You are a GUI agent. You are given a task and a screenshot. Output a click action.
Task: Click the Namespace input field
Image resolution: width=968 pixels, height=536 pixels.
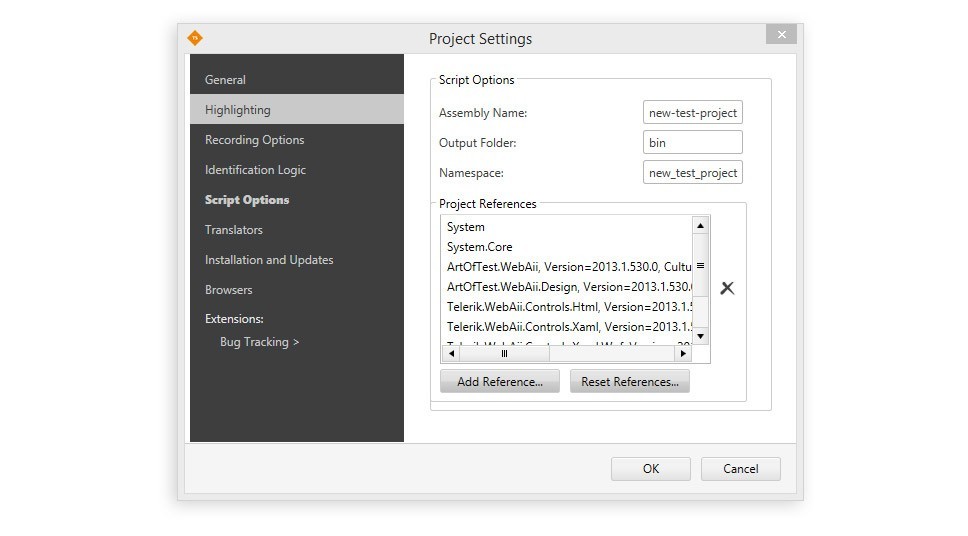693,173
